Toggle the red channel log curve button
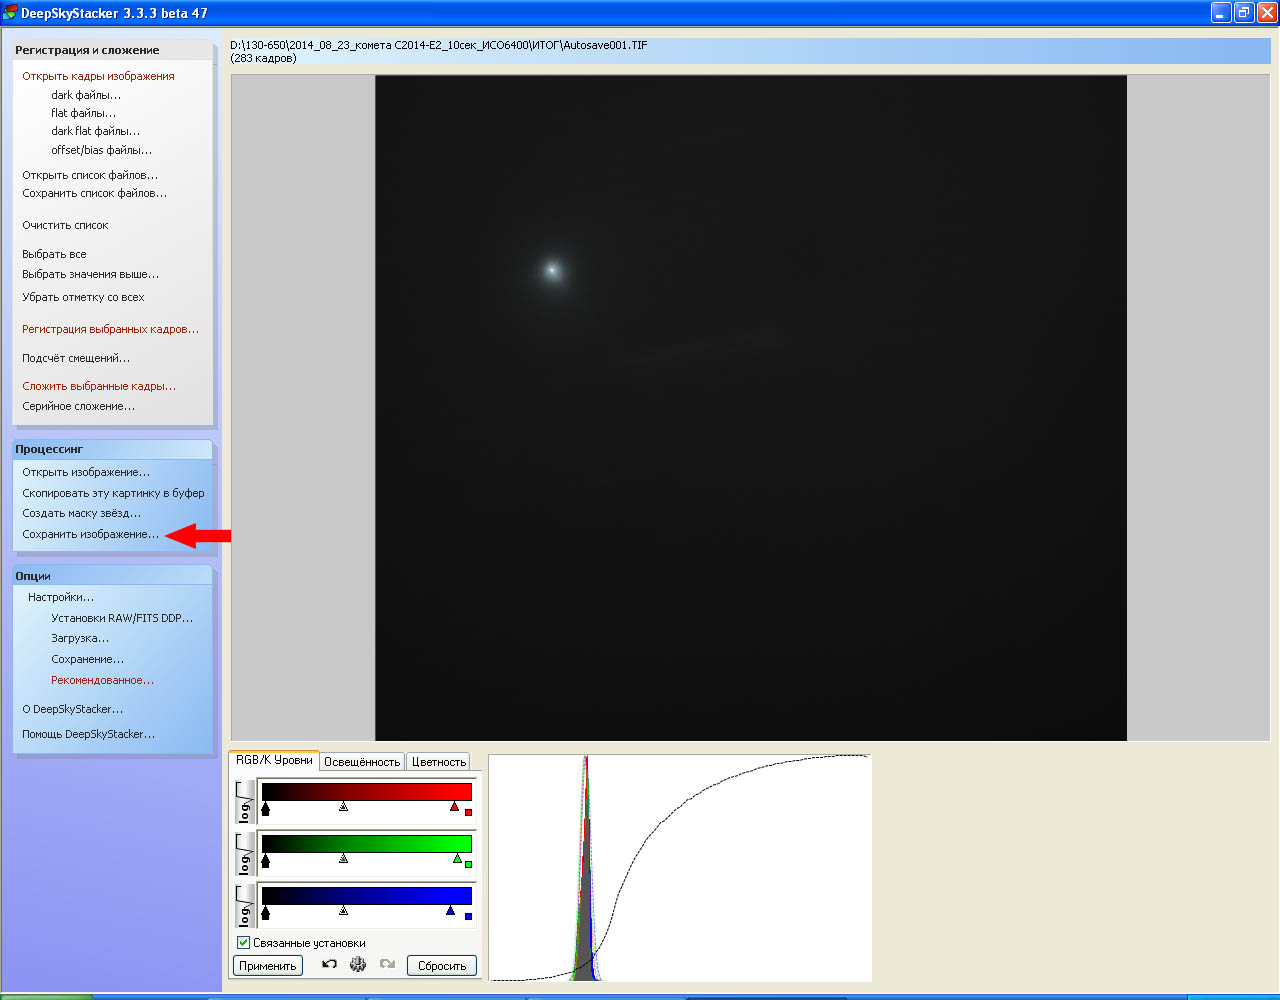 point(244,802)
